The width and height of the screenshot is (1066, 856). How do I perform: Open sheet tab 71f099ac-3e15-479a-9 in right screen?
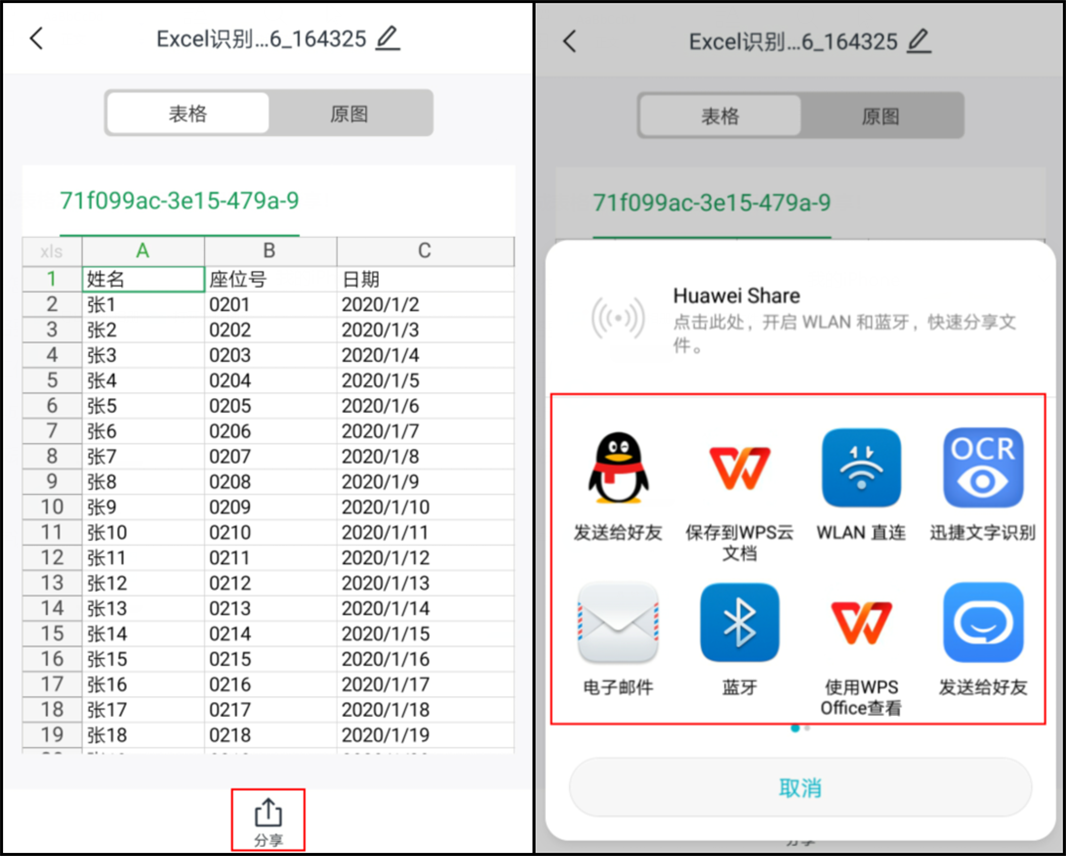pos(712,203)
